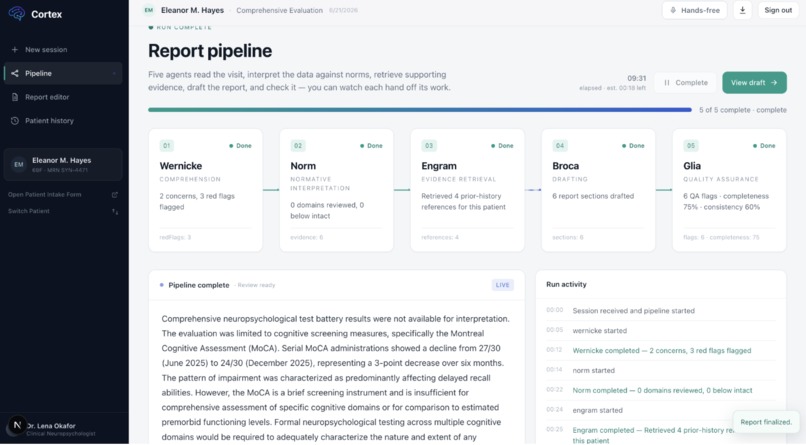Open the Engram Evidence Retrieval card
Screen dimensions: 806x445
click(x=467, y=190)
